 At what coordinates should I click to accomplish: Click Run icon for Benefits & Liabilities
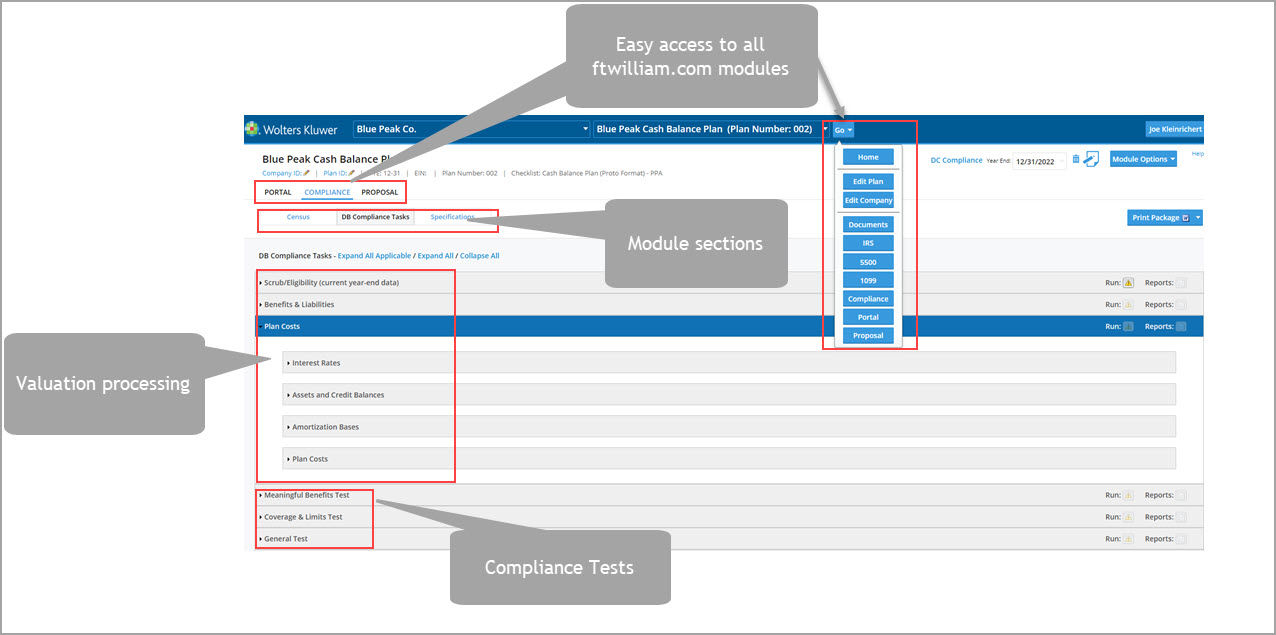coord(1128,305)
